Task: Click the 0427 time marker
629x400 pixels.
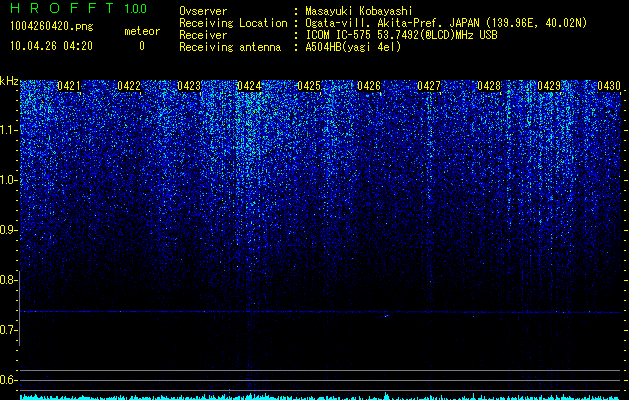Action: (429, 86)
